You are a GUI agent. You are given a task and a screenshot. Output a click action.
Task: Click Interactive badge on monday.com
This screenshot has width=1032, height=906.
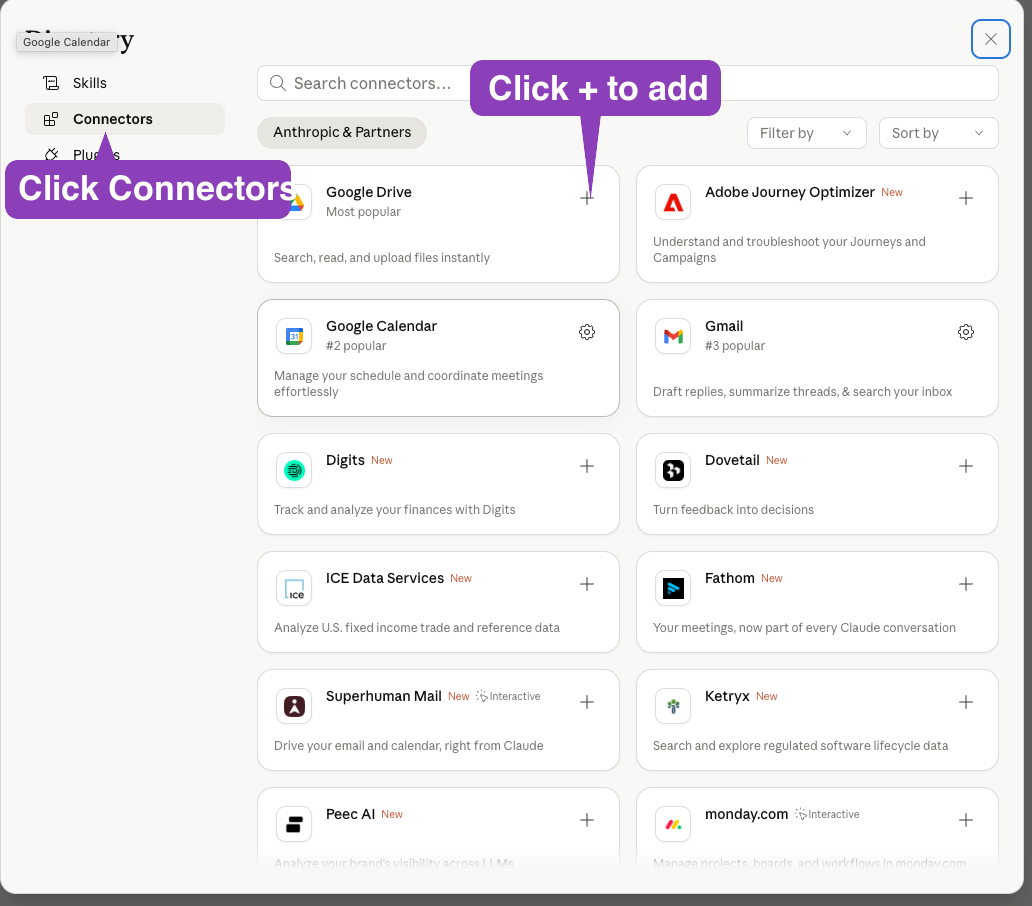827,815
